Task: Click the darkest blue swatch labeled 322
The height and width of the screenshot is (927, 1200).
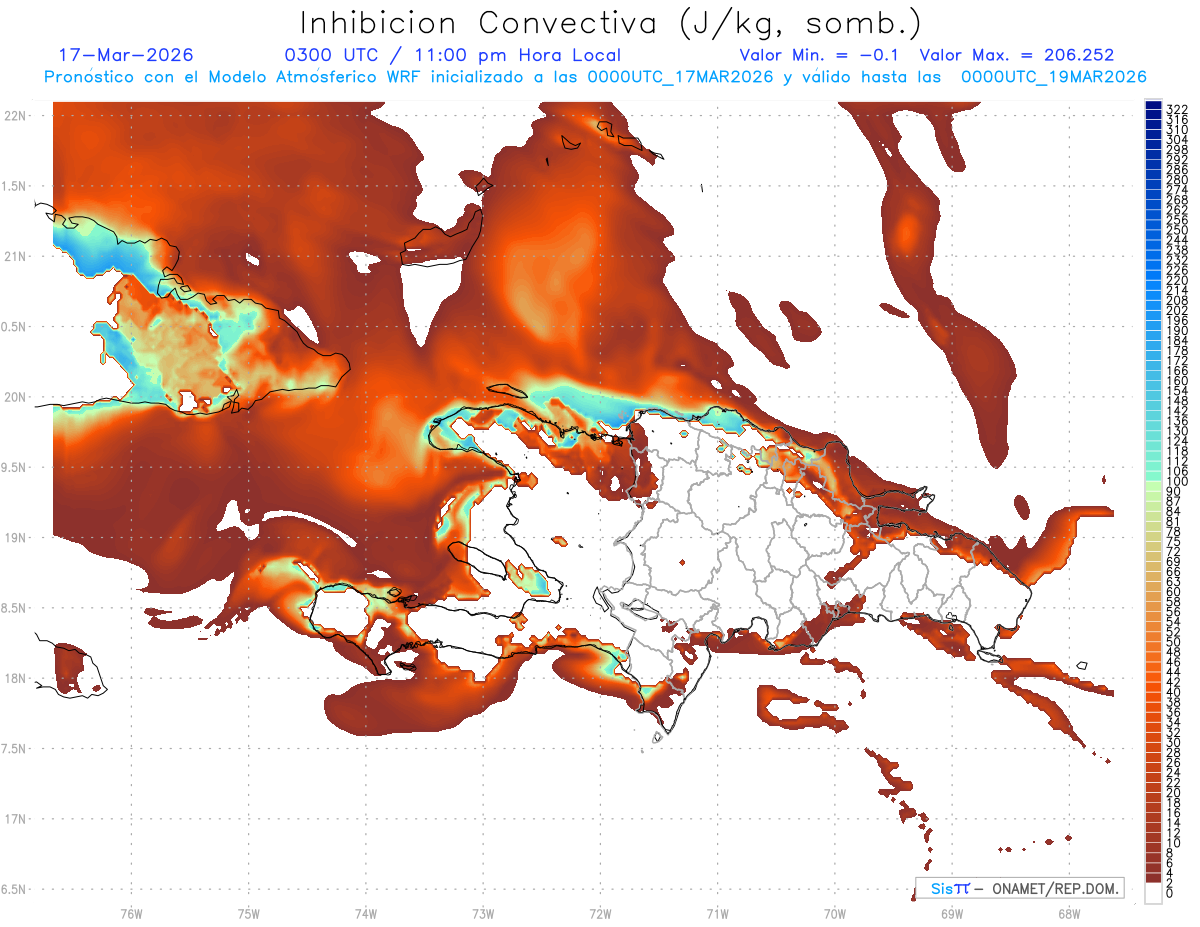Action: pos(1153,107)
